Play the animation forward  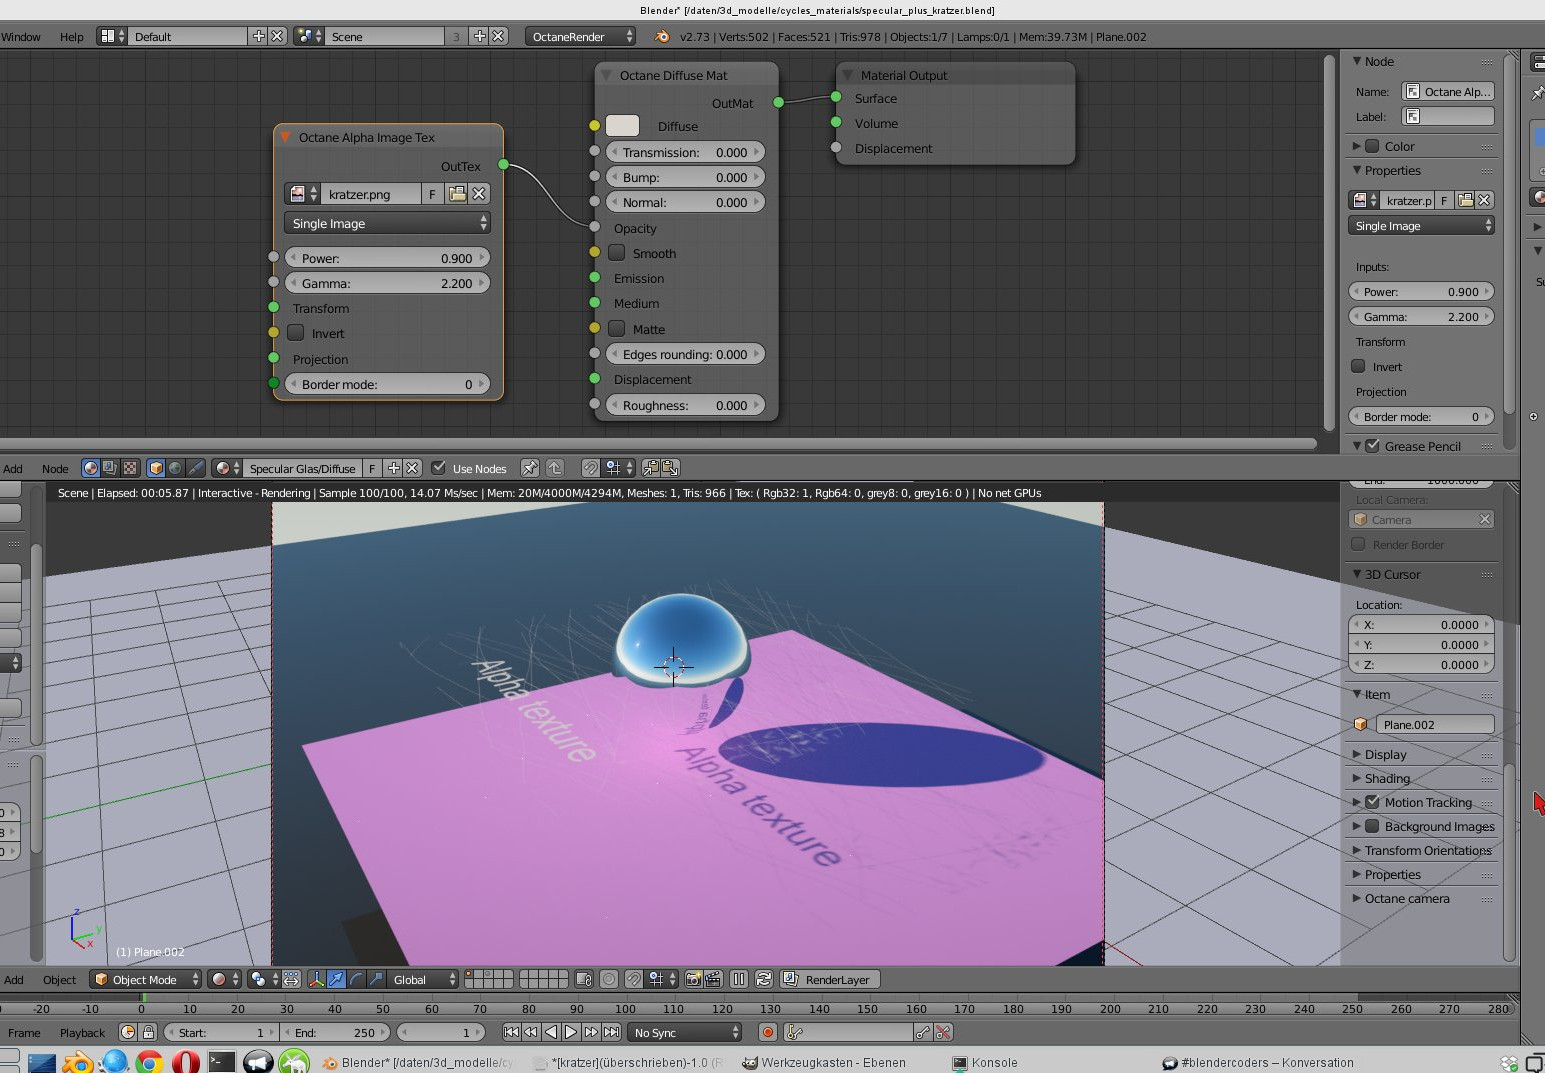[x=571, y=1032]
